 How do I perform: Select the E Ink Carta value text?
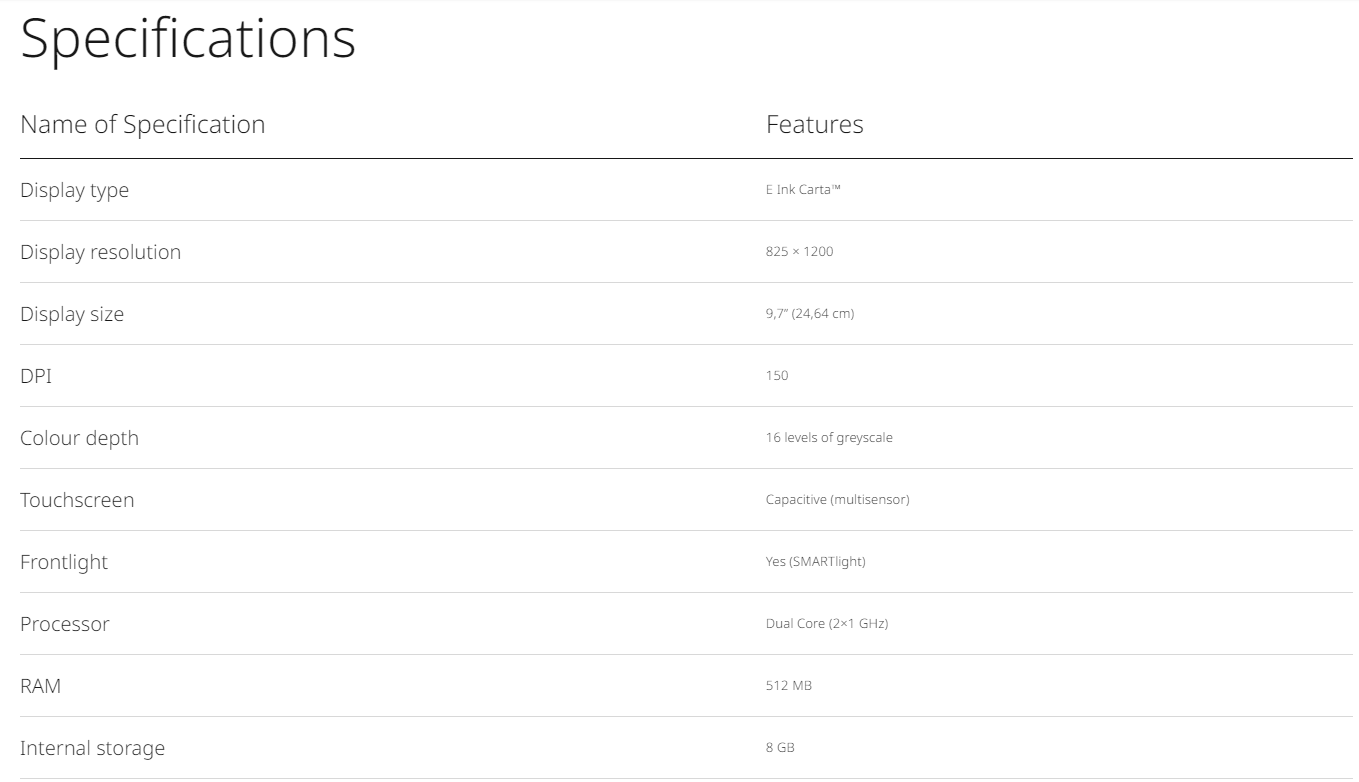tap(803, 190)
